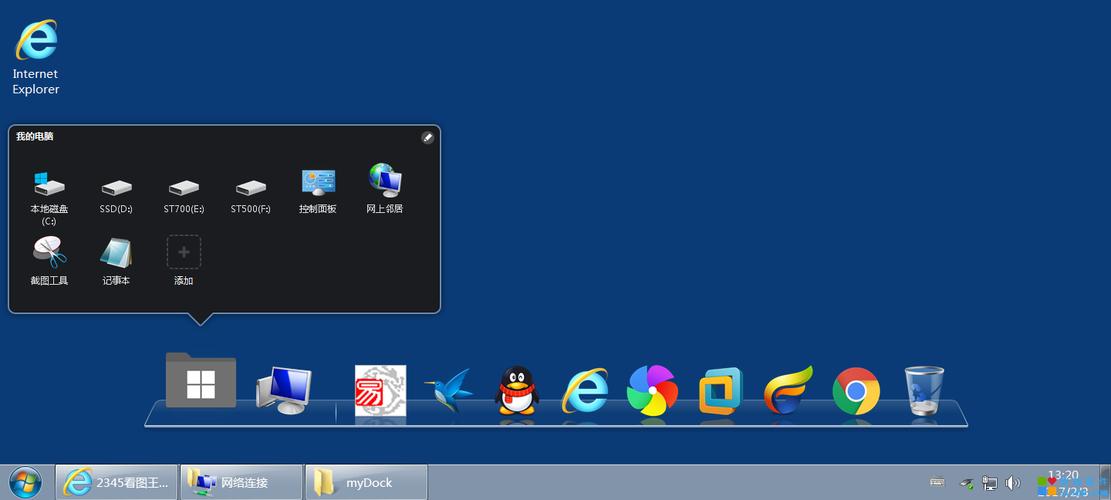
Task: Launch Internet Explorer from the dock
Action: point(585,390)
